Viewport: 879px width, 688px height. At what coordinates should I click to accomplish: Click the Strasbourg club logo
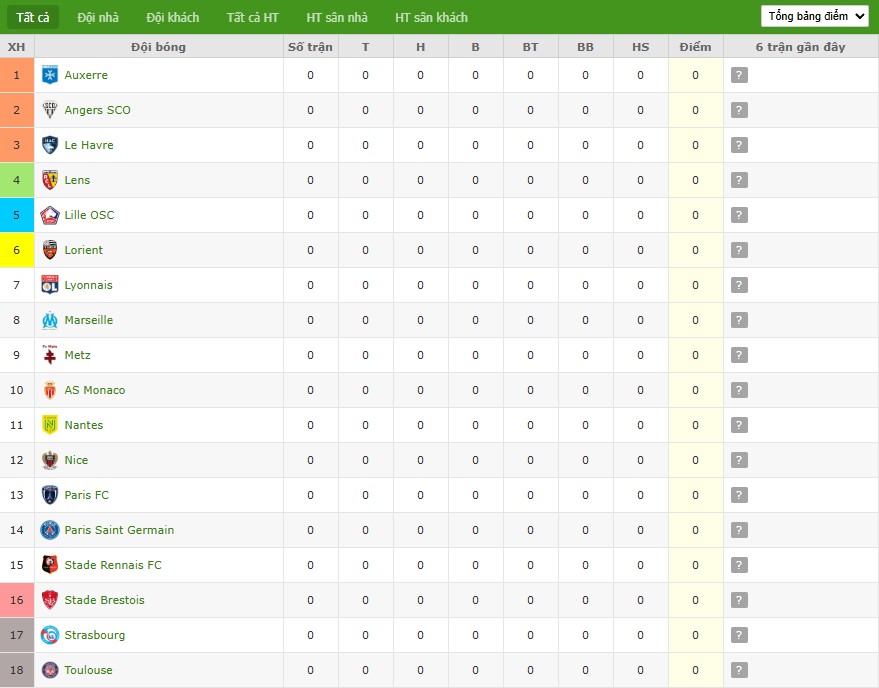50,635
